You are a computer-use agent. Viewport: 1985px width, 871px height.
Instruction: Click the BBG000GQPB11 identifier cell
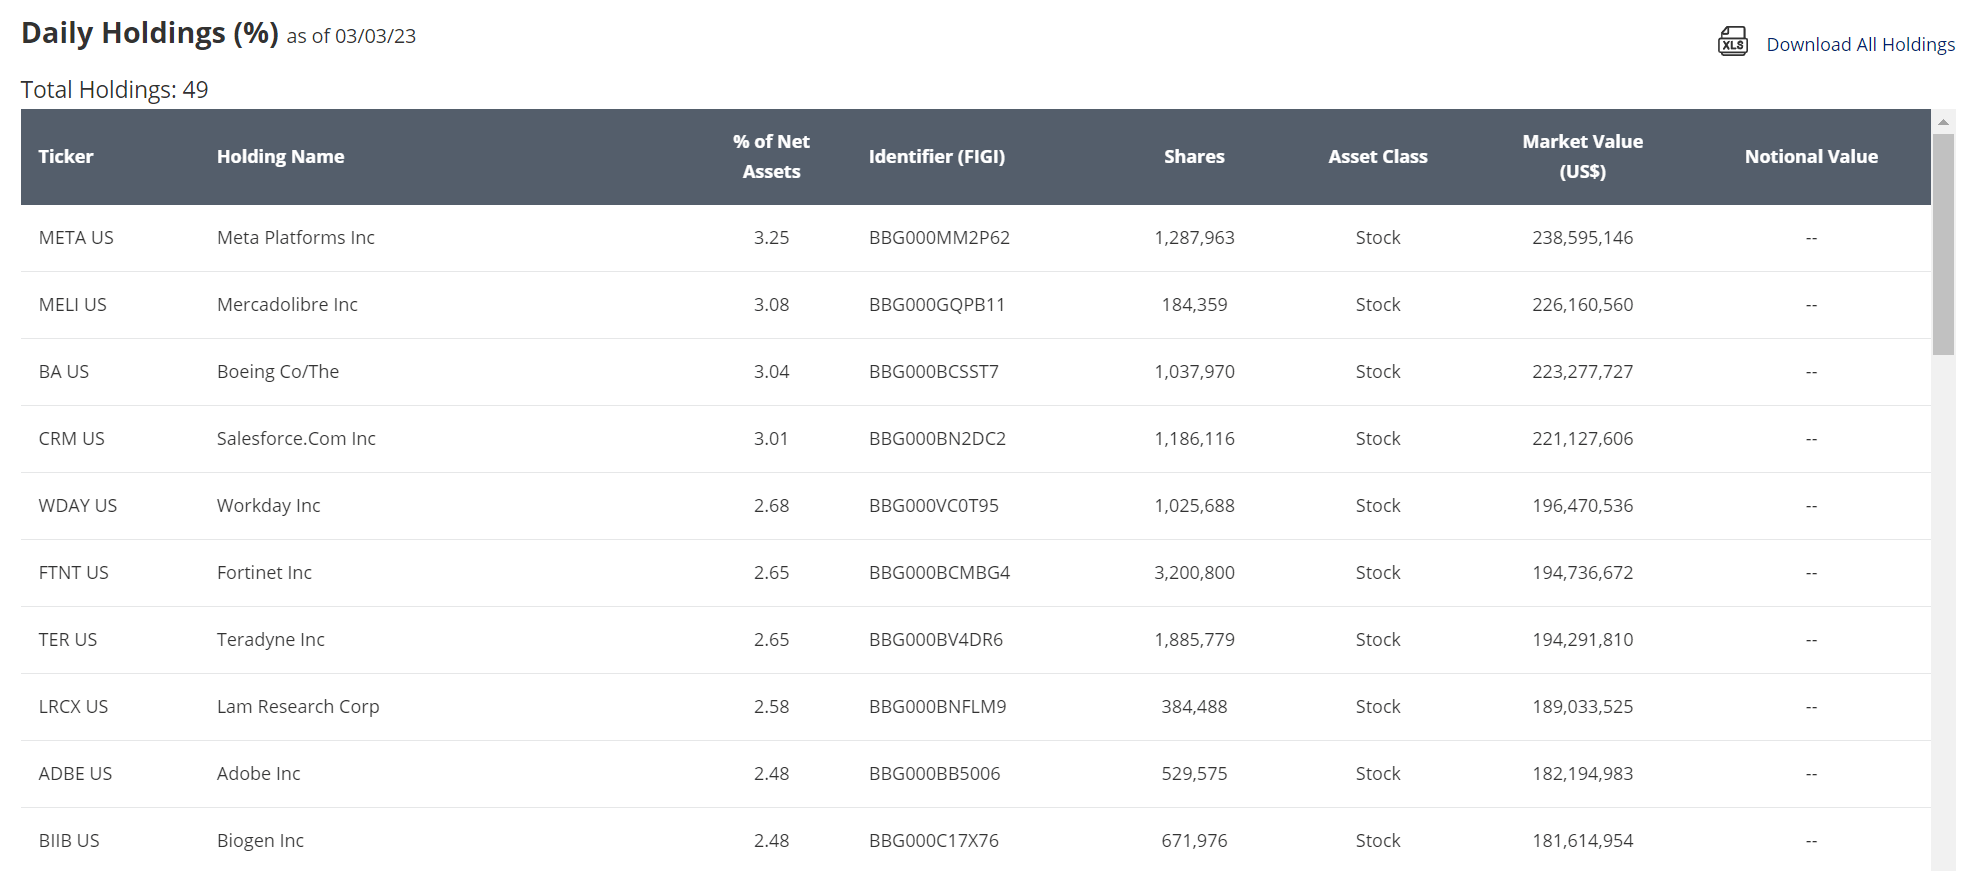pos(937,305)
